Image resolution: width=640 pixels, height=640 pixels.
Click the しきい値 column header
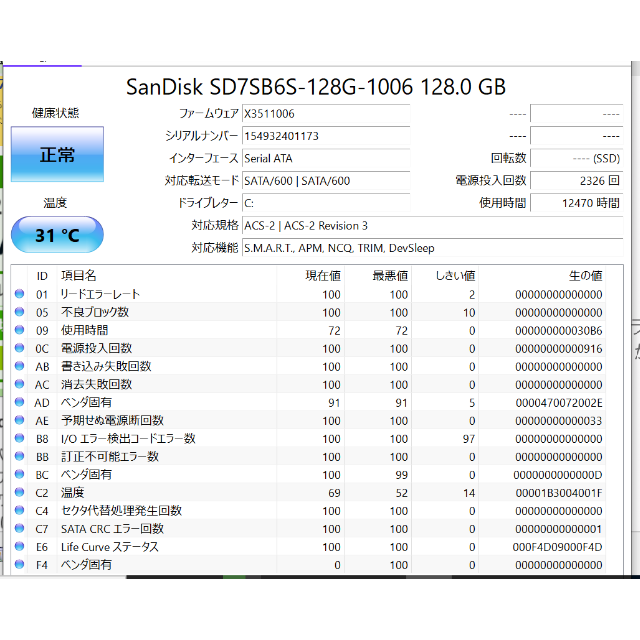(455, 276)
